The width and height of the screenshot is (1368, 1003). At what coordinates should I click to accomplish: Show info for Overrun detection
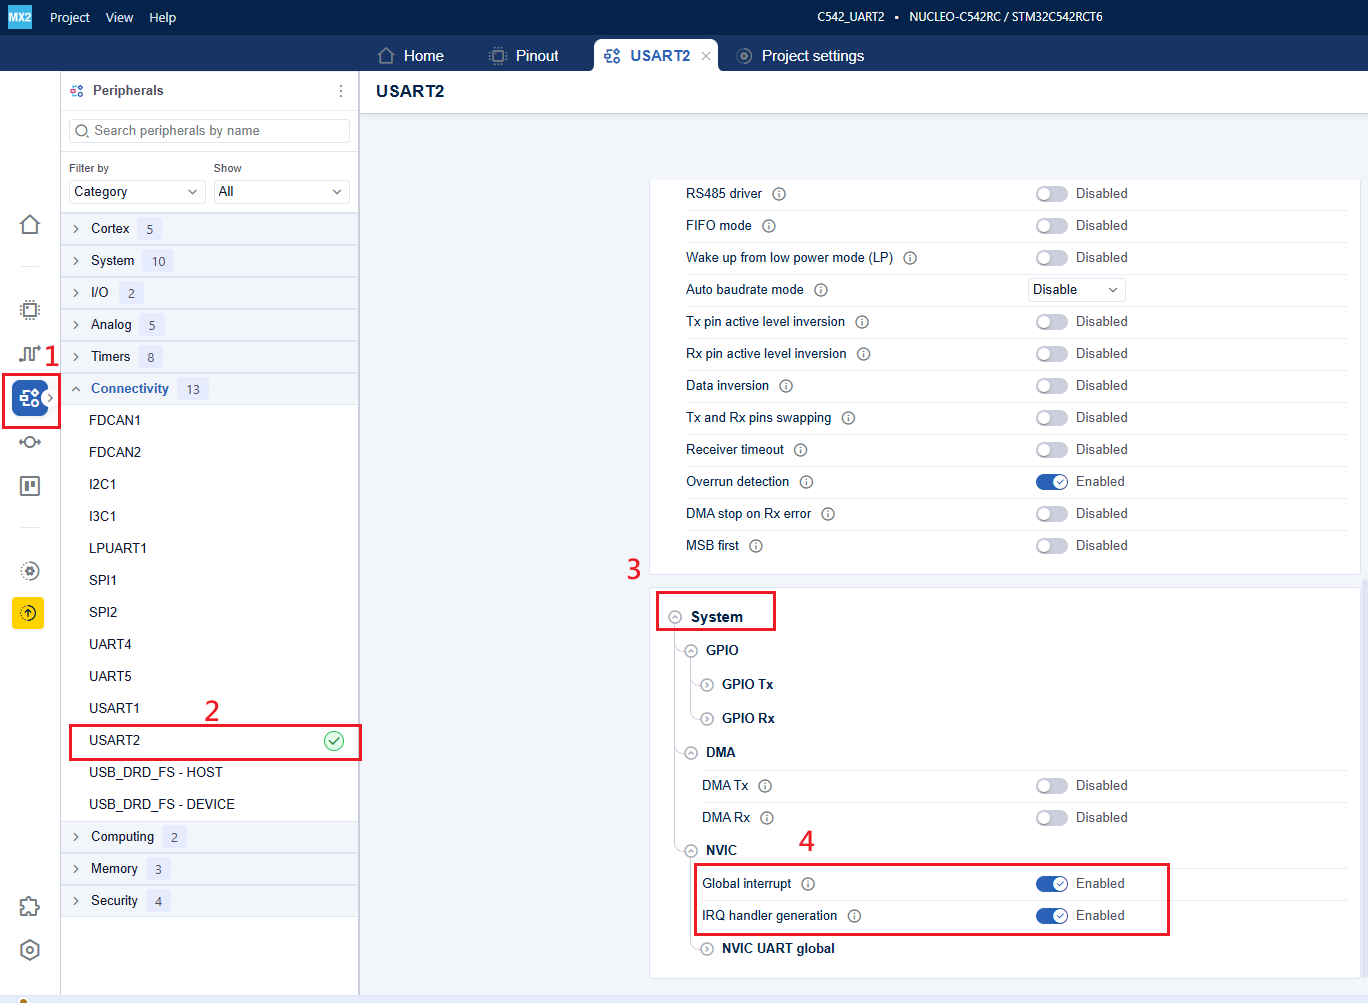pos(806,482)
